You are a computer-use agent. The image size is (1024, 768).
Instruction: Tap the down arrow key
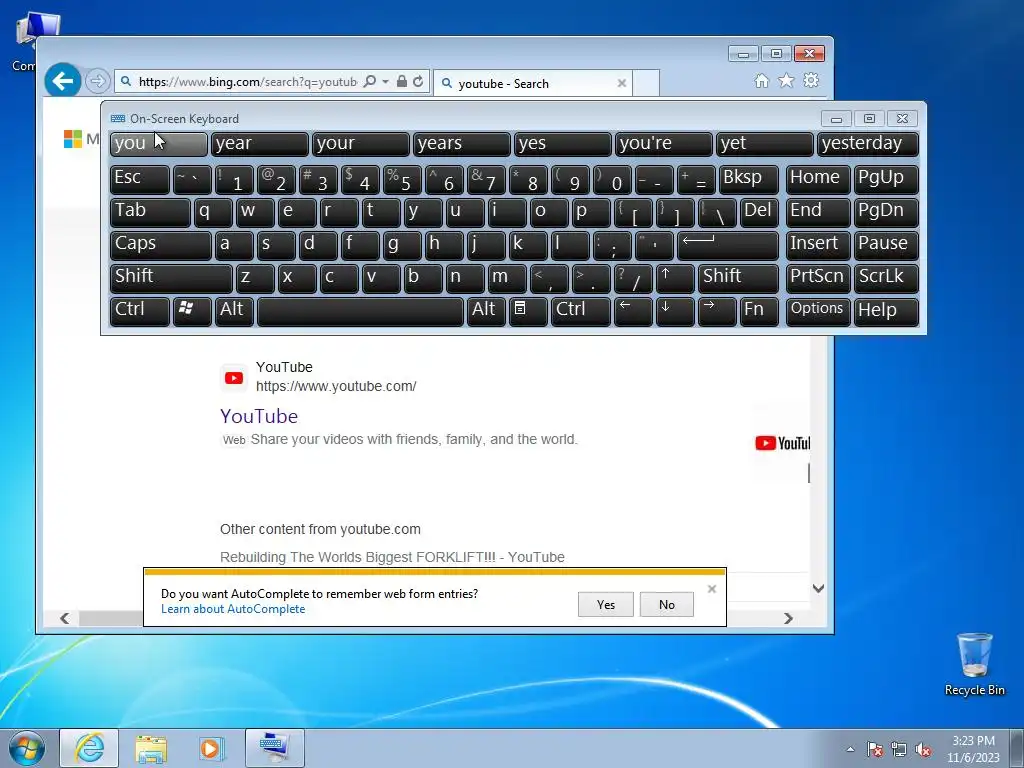[x=675, y=311]
